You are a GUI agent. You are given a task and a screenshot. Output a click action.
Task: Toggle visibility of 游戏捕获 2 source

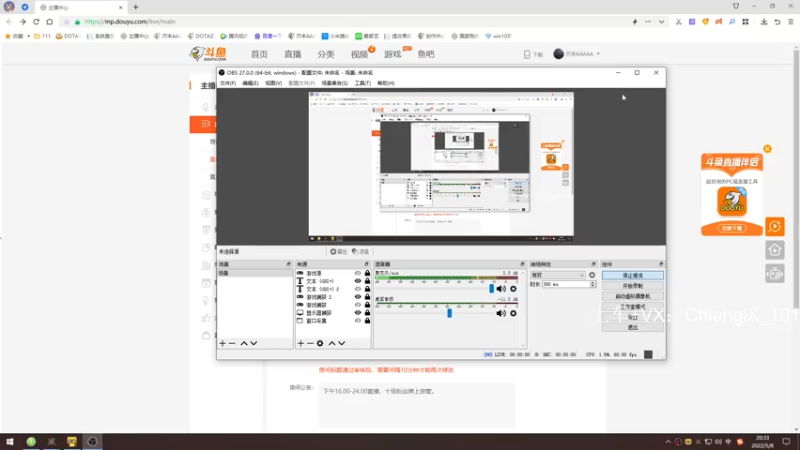click(x=358, y=296)
